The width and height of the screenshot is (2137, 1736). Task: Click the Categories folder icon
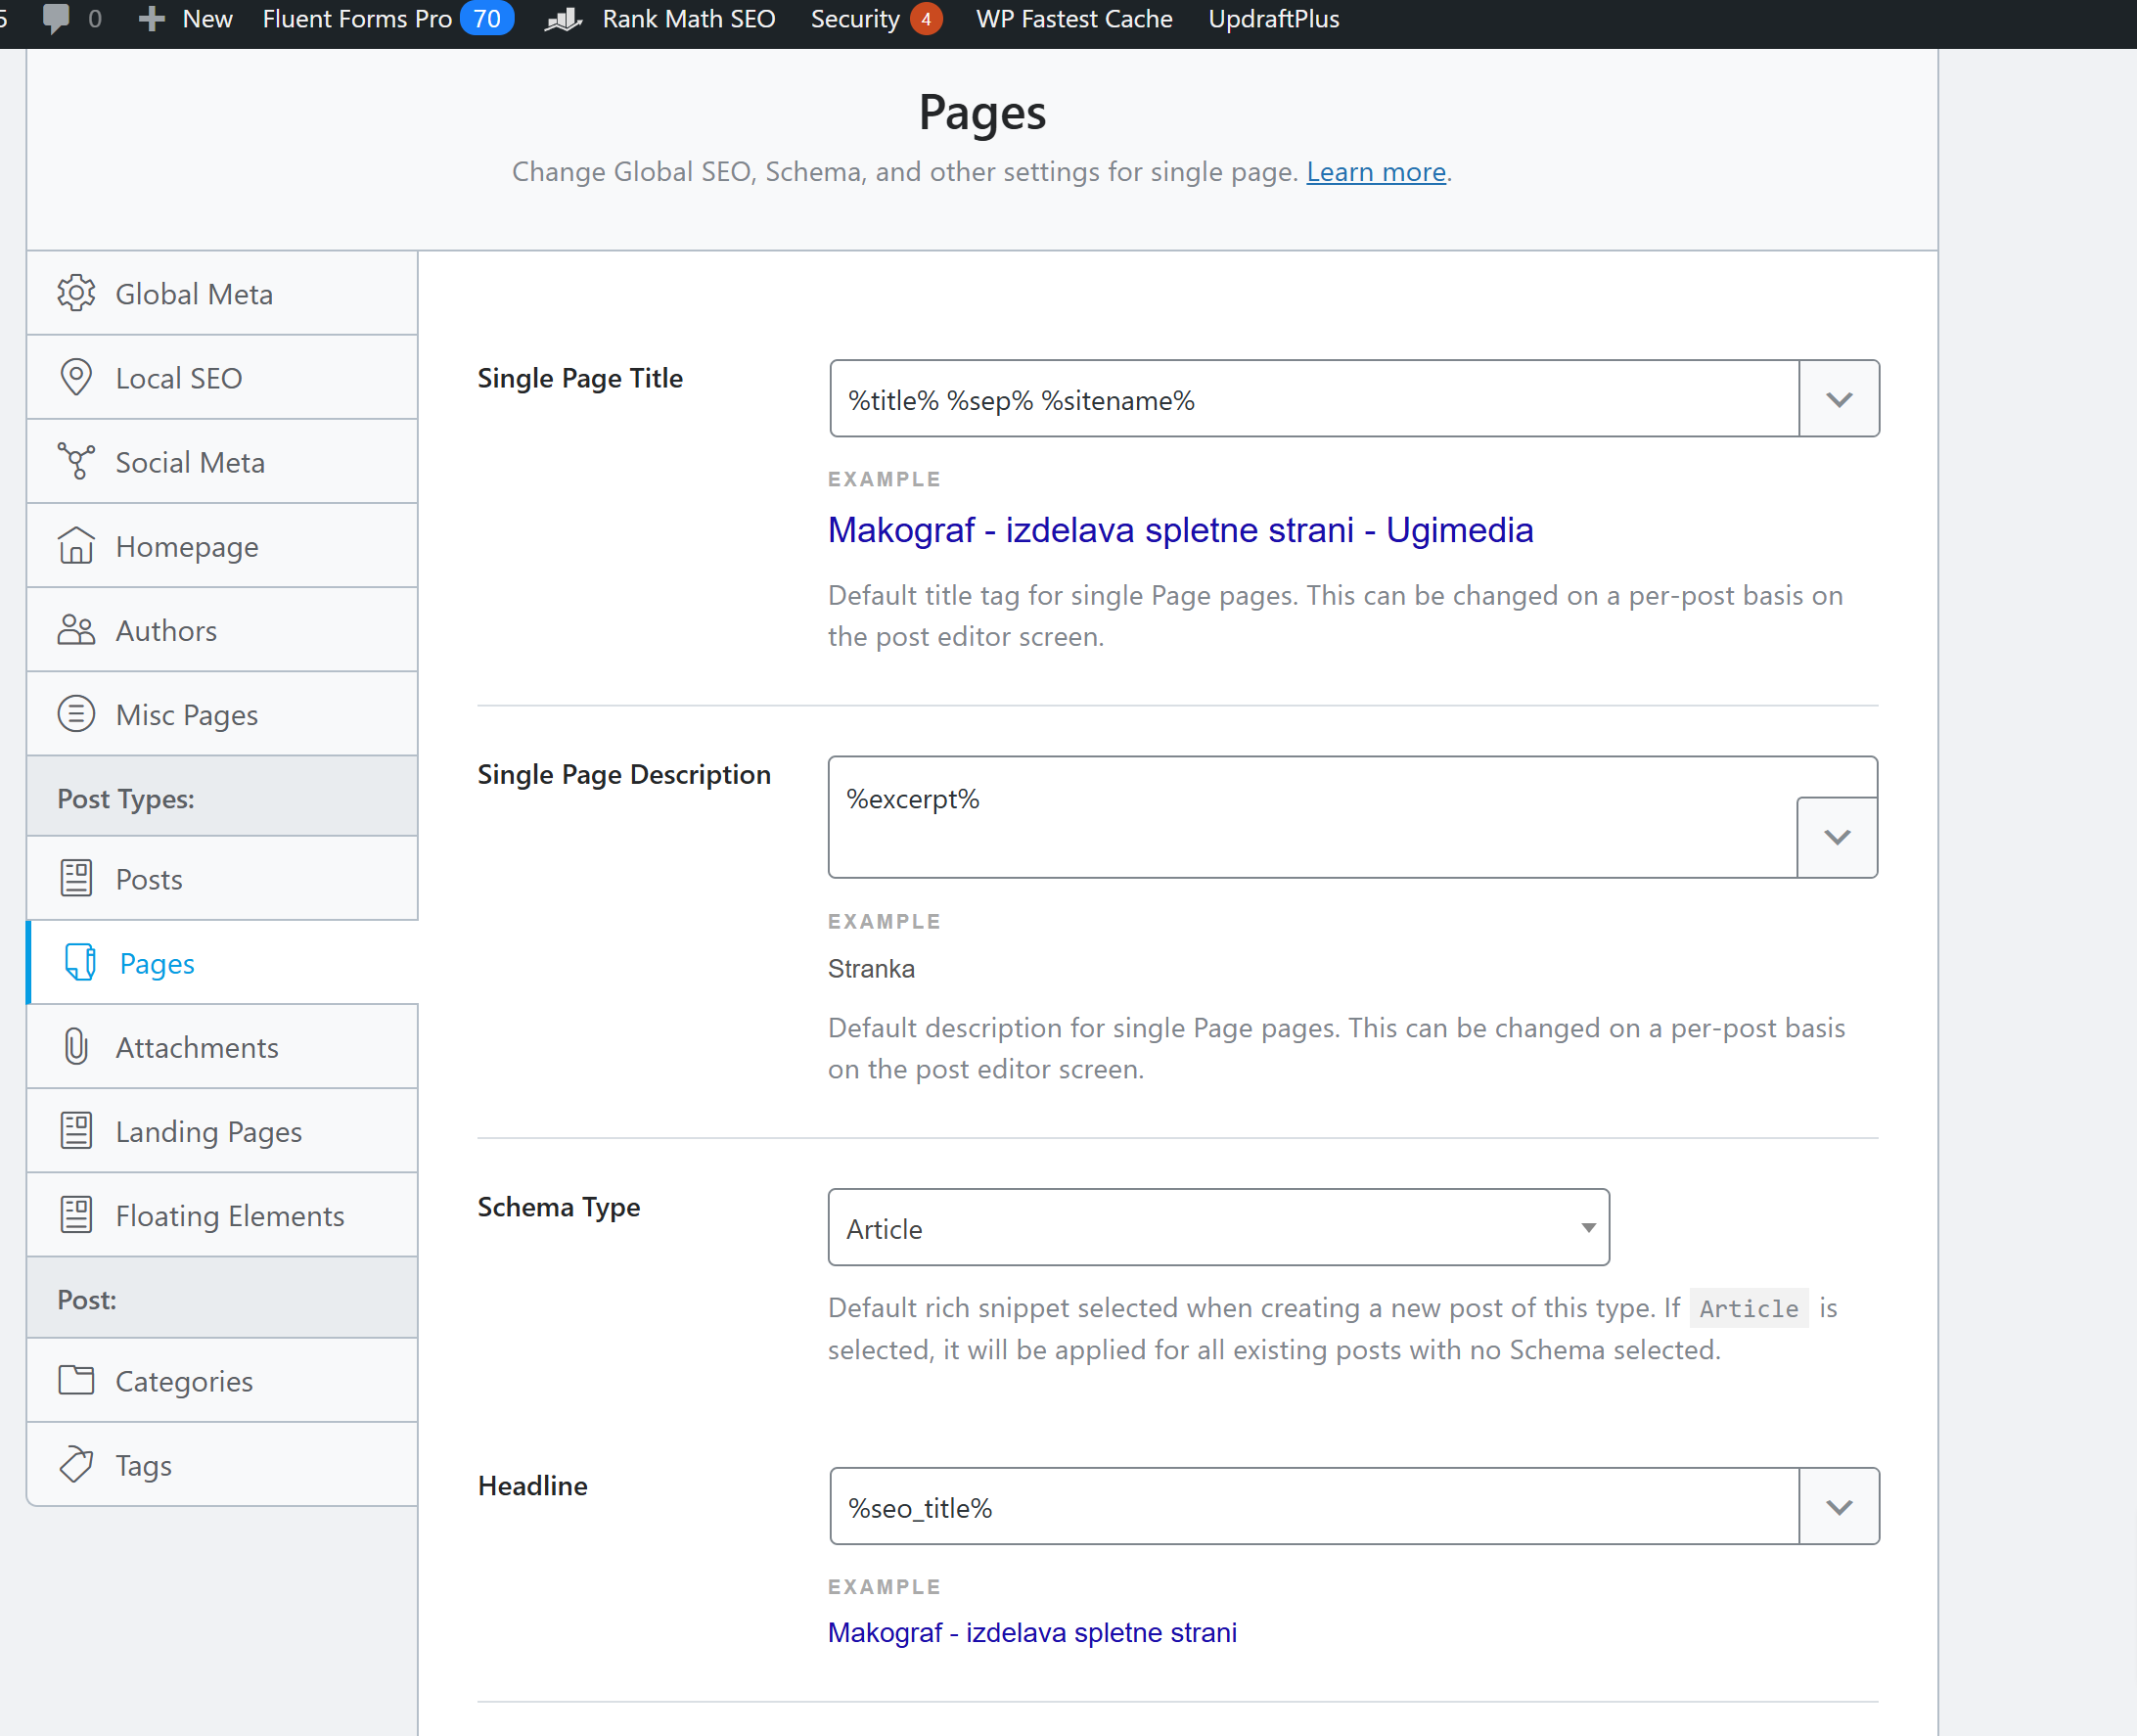(76, 1380)
